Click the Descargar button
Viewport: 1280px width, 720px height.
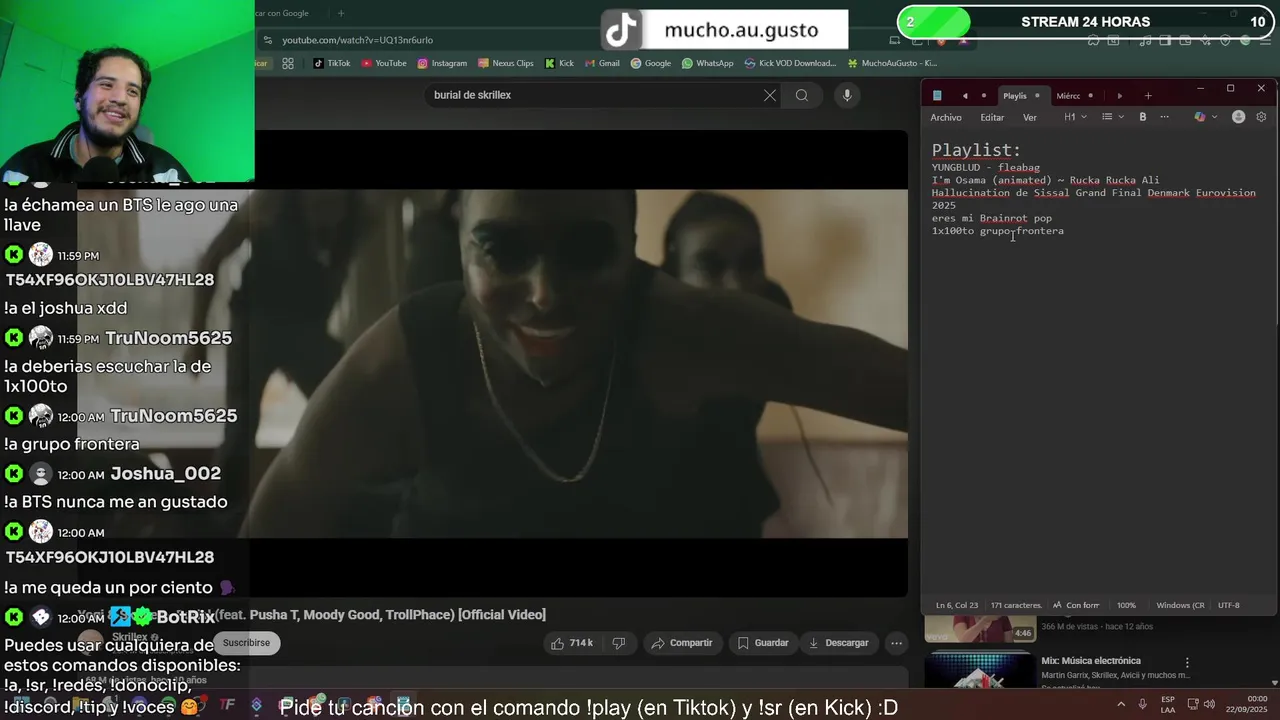[x=839, y=643]
